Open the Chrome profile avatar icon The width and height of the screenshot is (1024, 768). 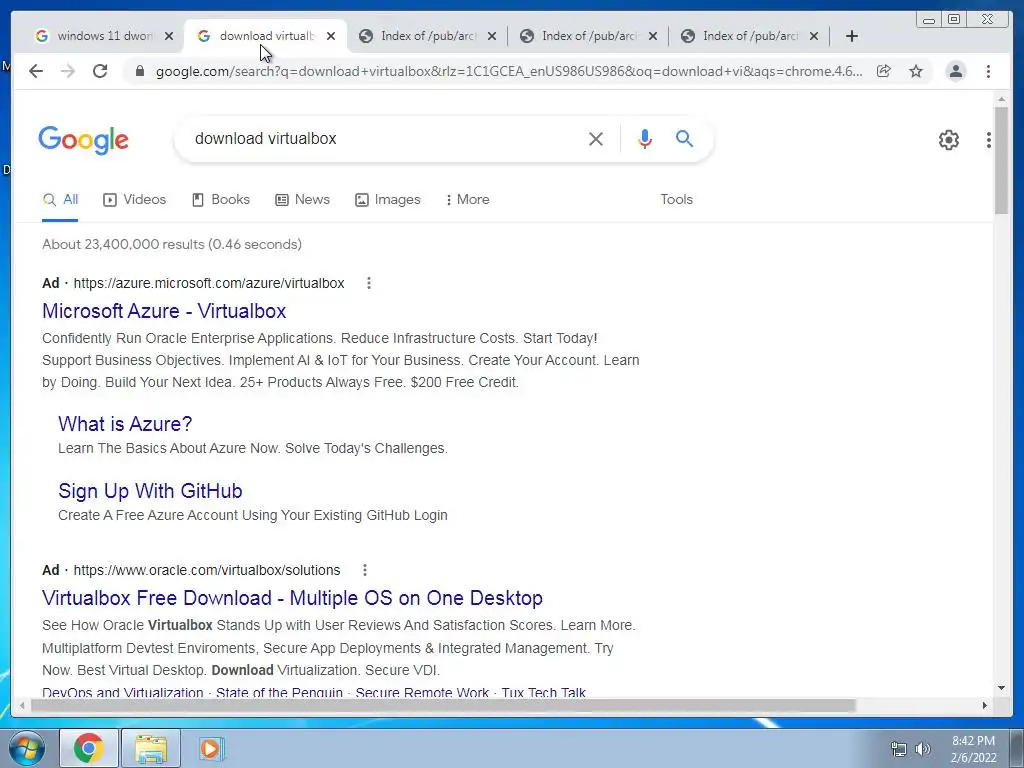(956, 71)
